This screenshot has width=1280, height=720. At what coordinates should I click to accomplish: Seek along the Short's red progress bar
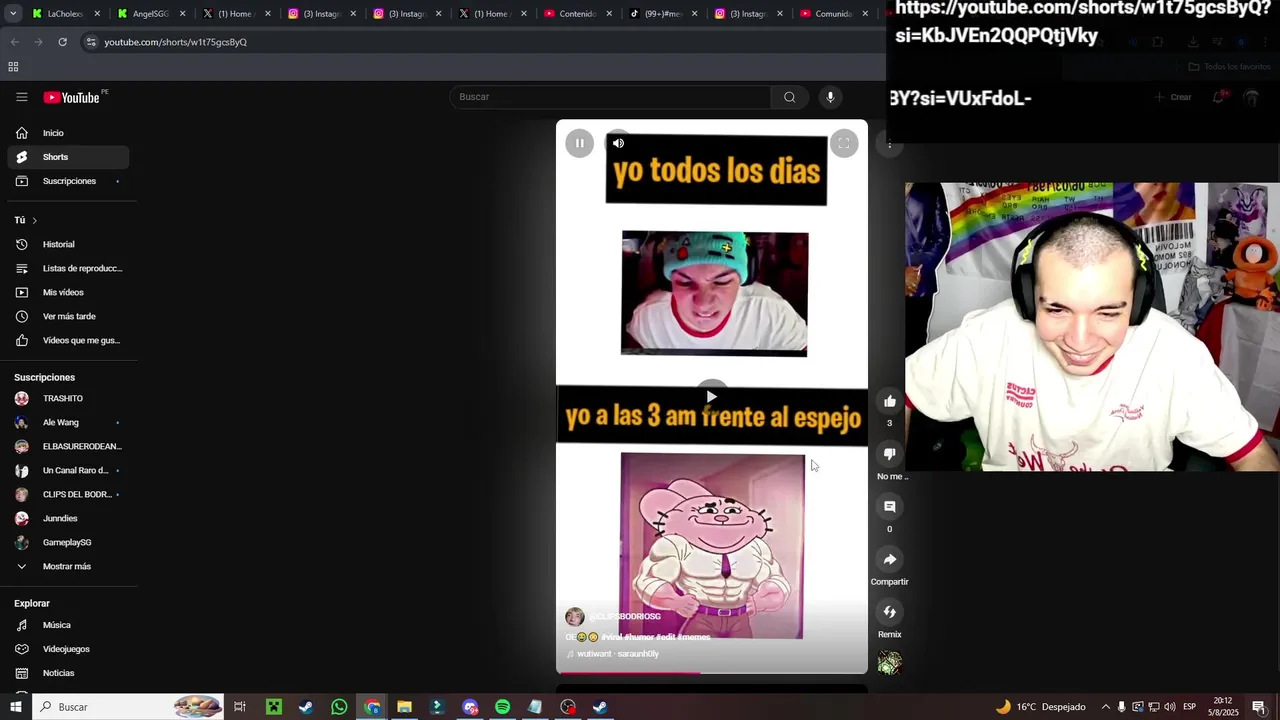click(712, 672)
